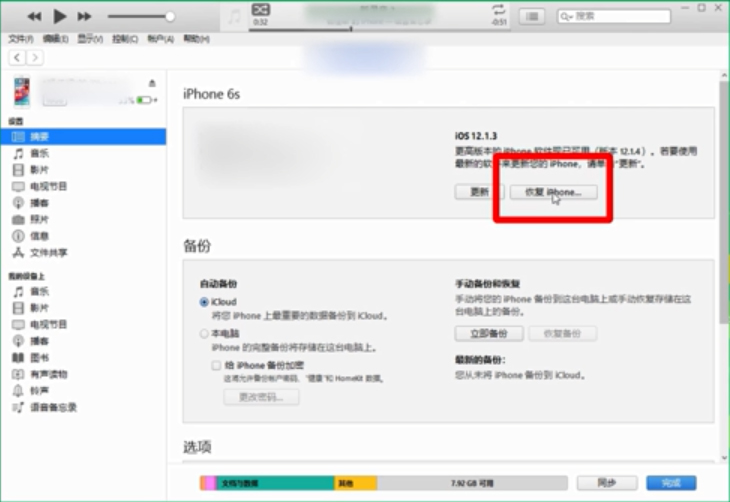Image resolution: width=730 pixels, height=502 pixels.
Task: Skip to the next track
Action: 84,17
